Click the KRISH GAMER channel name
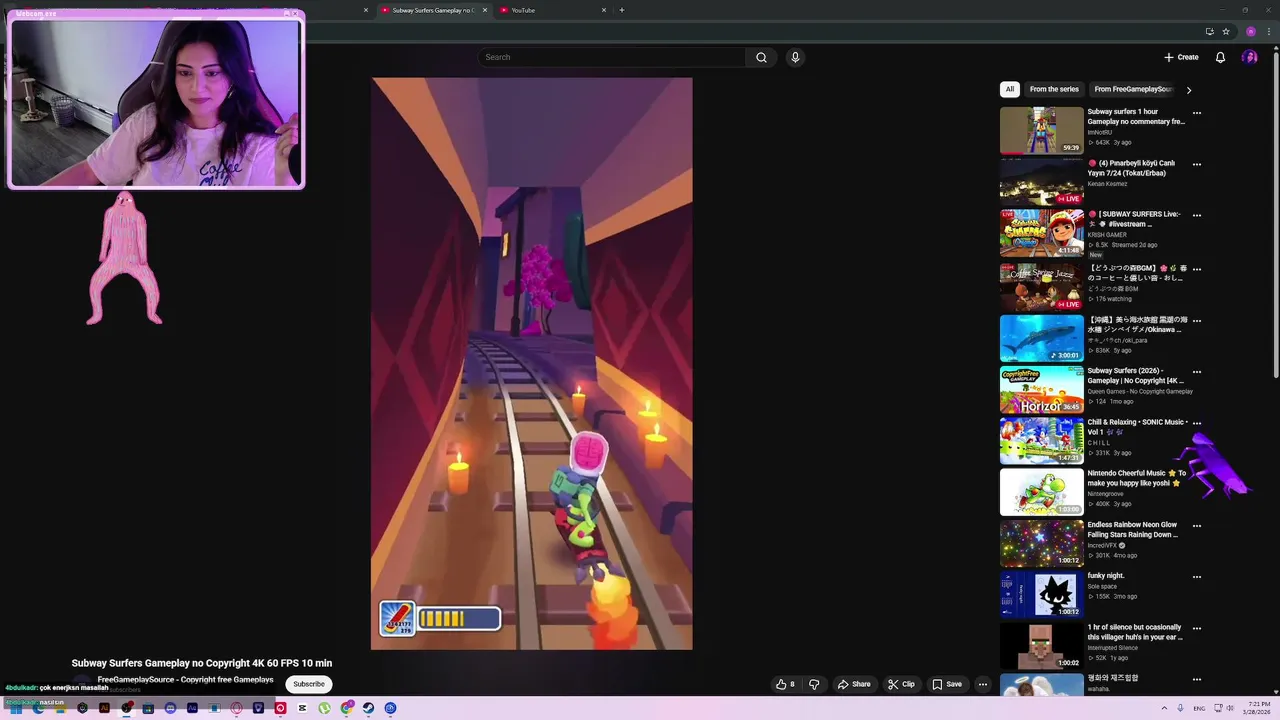This screenshot has height=720, width=1280. pyautogui.click(x=1107, y=235)
